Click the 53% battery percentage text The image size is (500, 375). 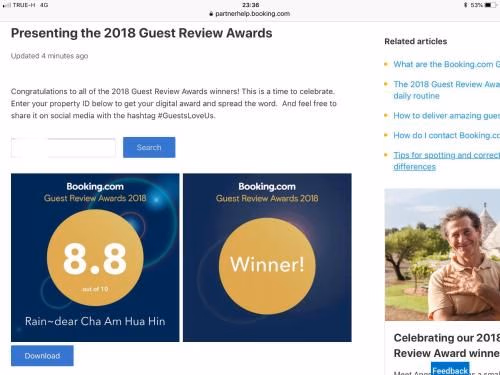point(477,5)
